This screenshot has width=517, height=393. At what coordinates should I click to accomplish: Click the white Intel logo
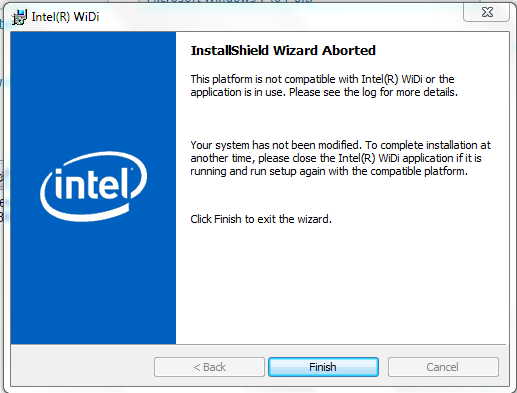(93, 187)
